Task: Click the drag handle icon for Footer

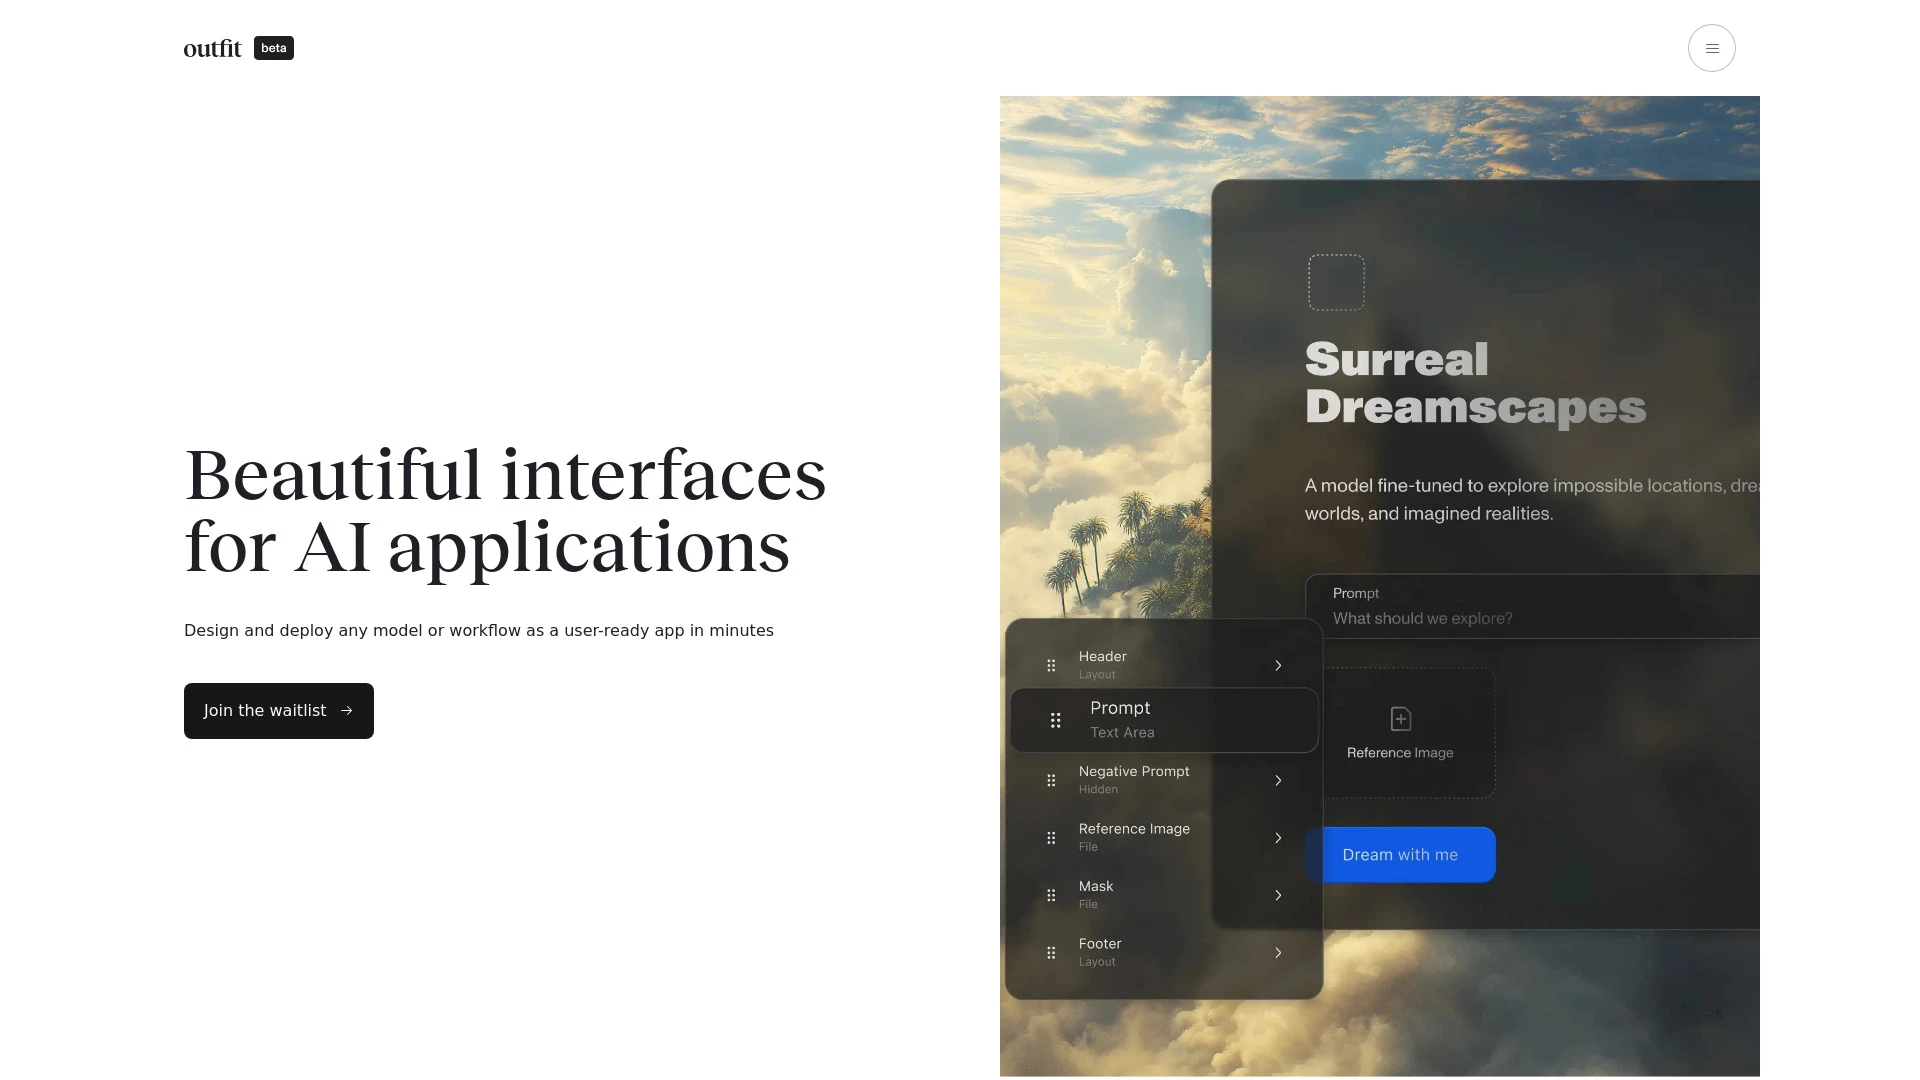Action: (x=1051, y=952)
